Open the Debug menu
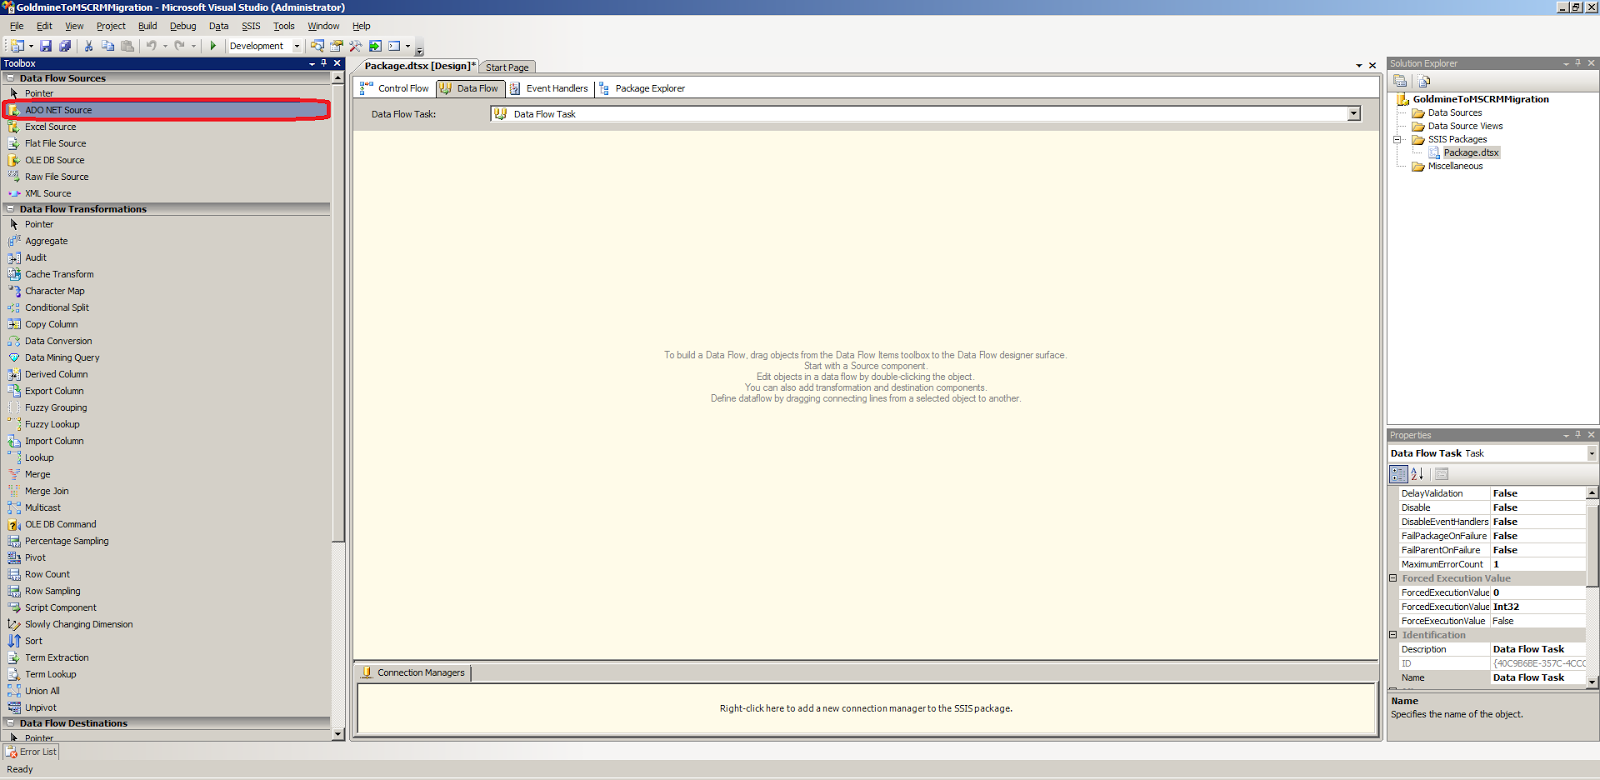 coord(183,26)
